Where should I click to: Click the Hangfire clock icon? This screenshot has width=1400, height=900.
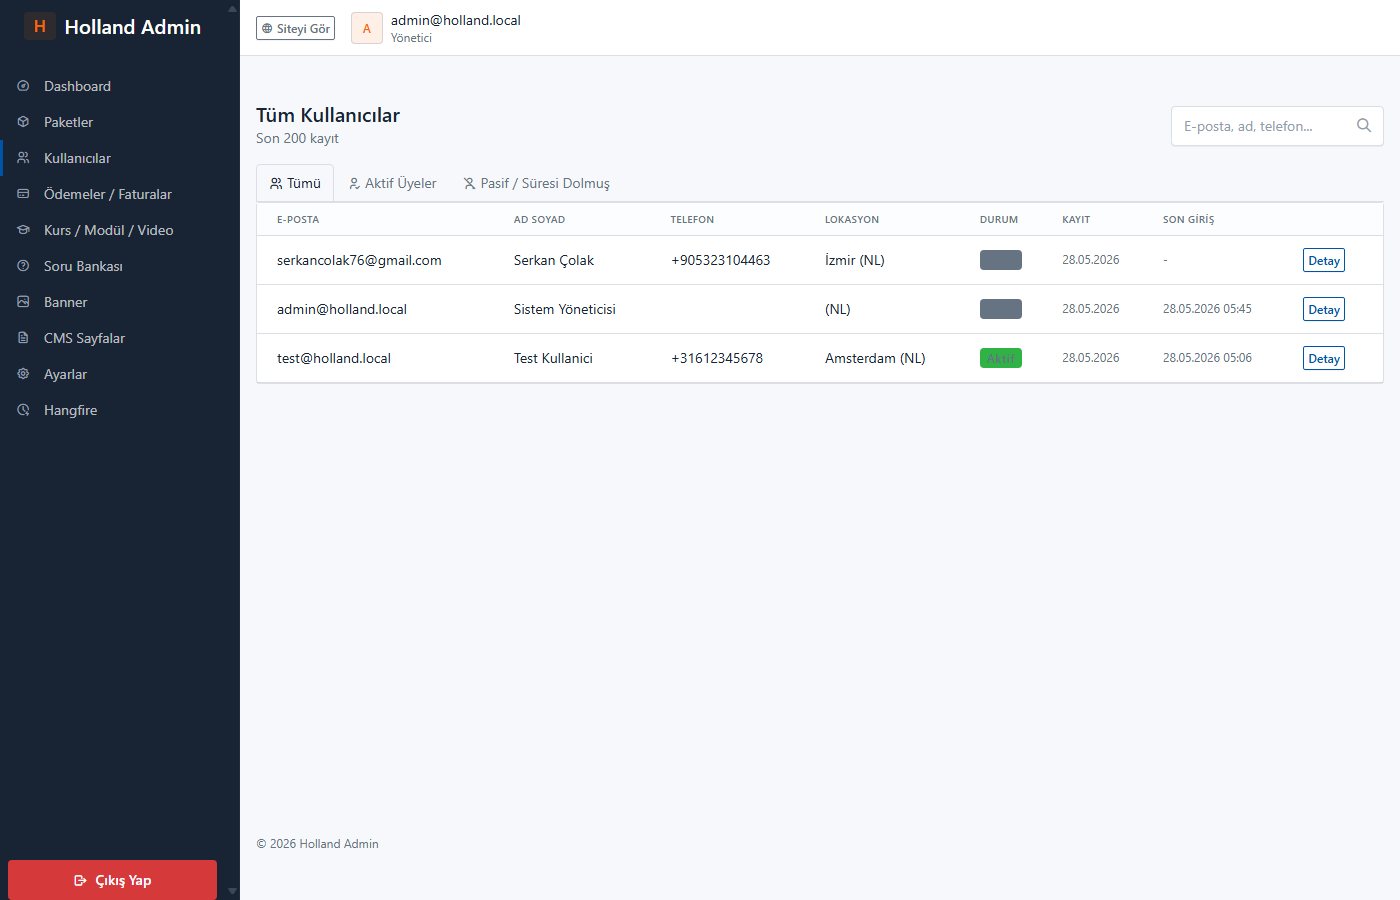tap(23, 410)
